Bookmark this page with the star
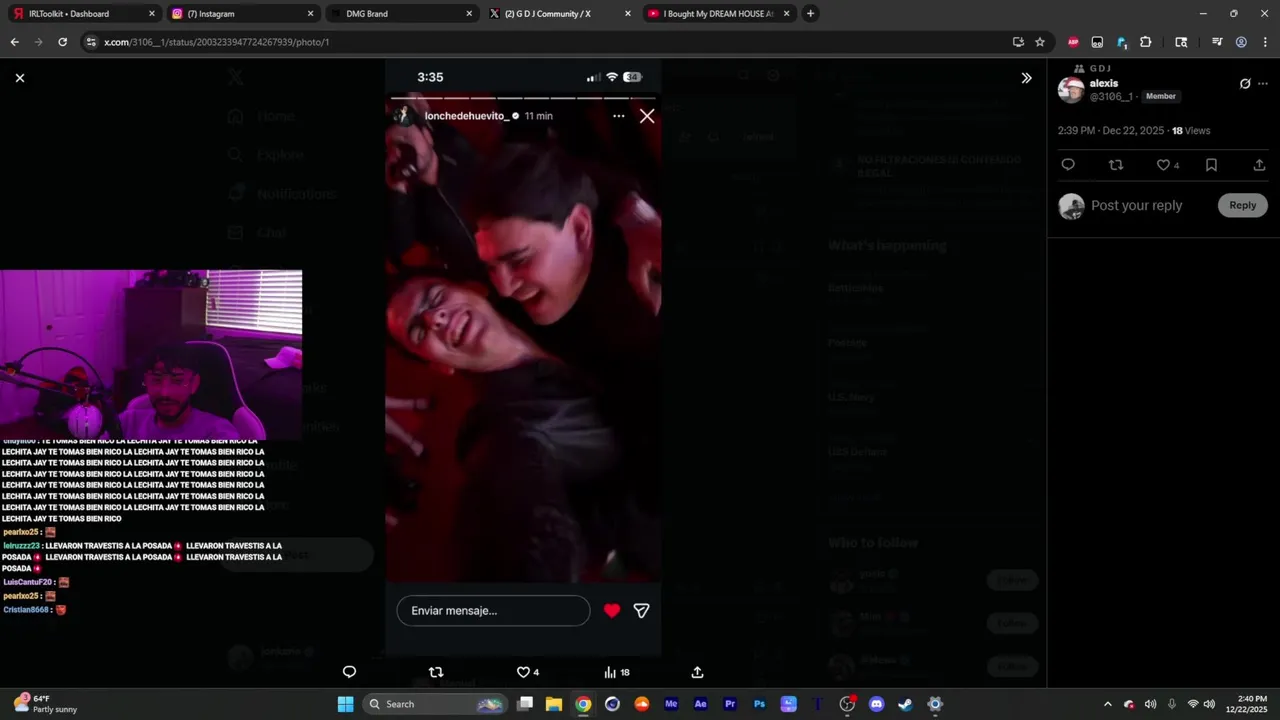Viewport: 1280px width, 720px height. click(1040, 42)
